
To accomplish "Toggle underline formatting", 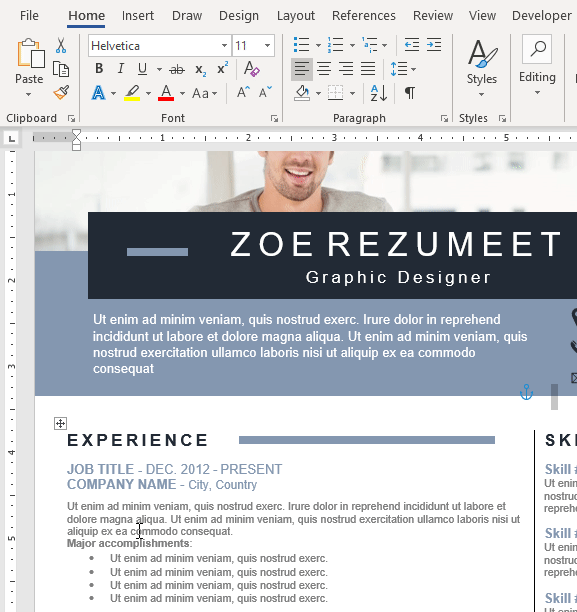I will pos(142,69).
